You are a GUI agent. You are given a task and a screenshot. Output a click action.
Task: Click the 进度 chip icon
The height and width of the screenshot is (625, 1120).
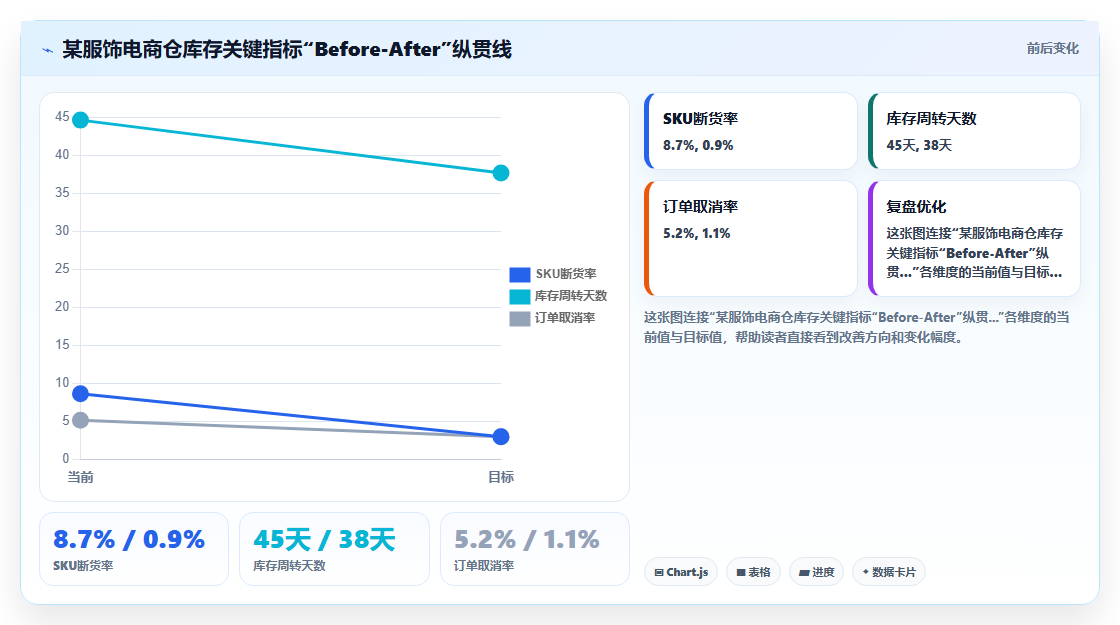click(x=804, y=573)
